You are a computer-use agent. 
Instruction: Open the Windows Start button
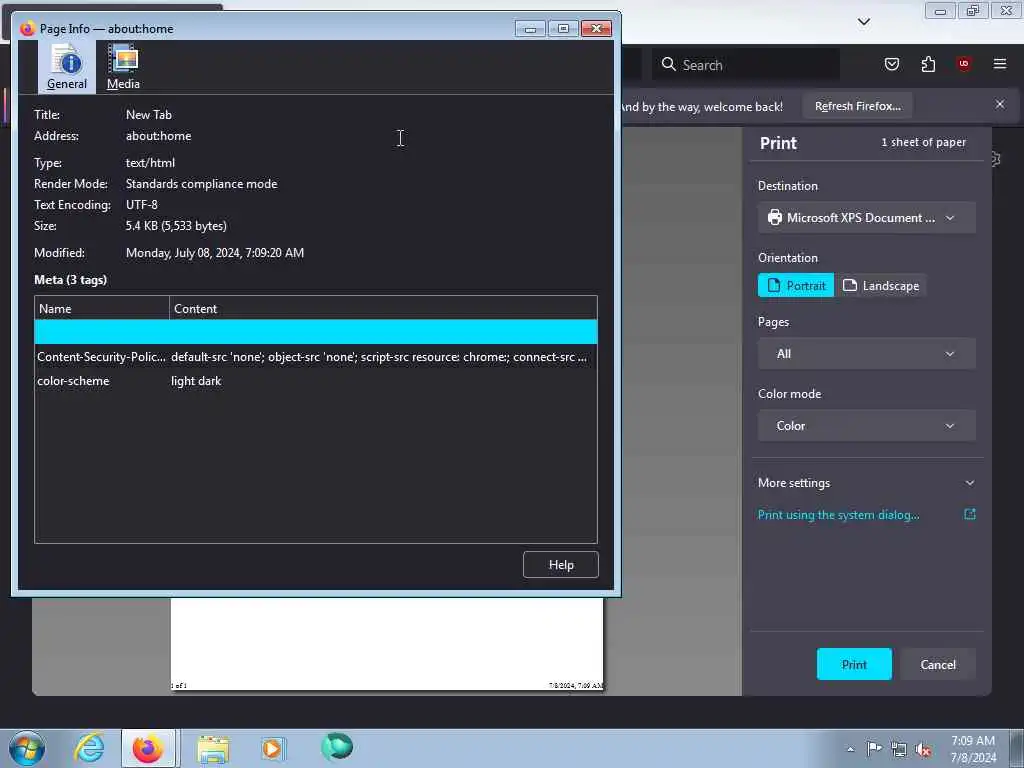click(x=27, y=748)
